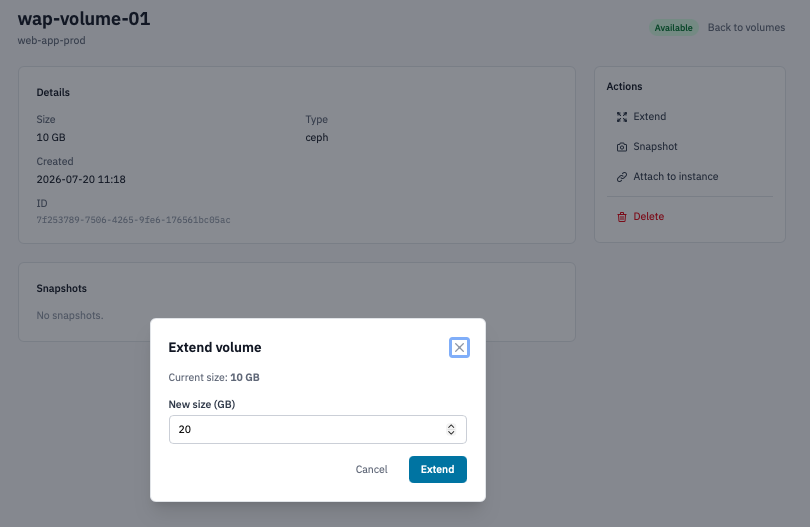The image size is (810, 527).
Task: Decrease new size with the down arrow
Action: click(x=451, y=432)
